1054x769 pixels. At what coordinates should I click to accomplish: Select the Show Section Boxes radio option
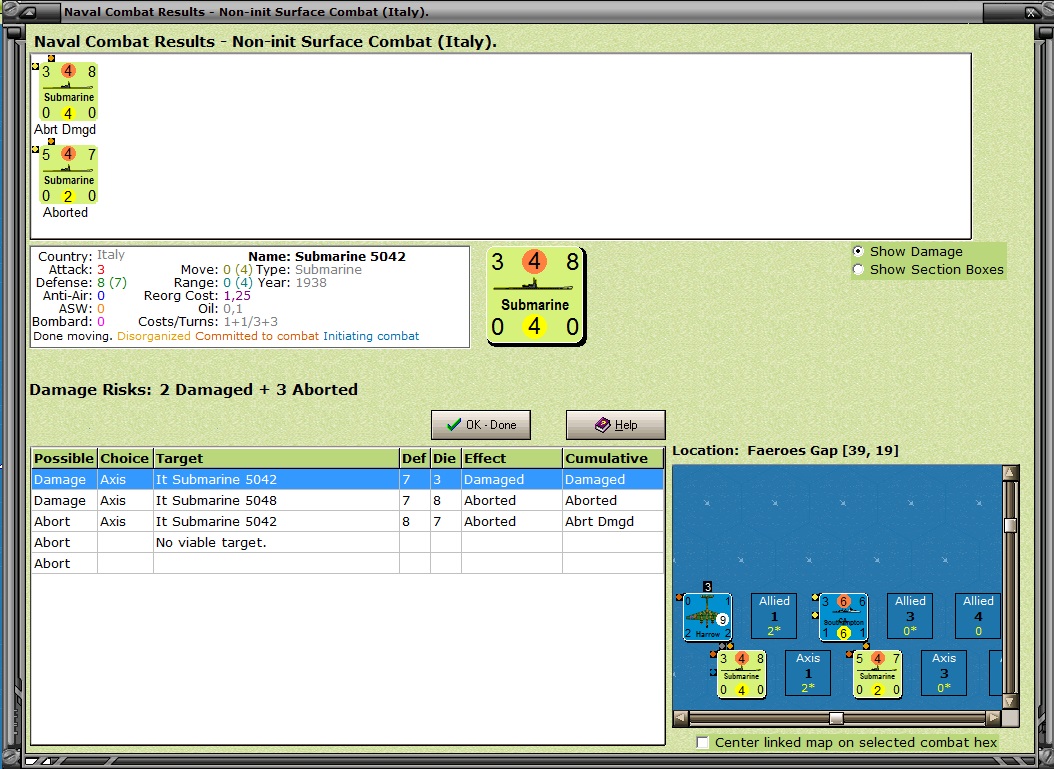tap(858, 270)
